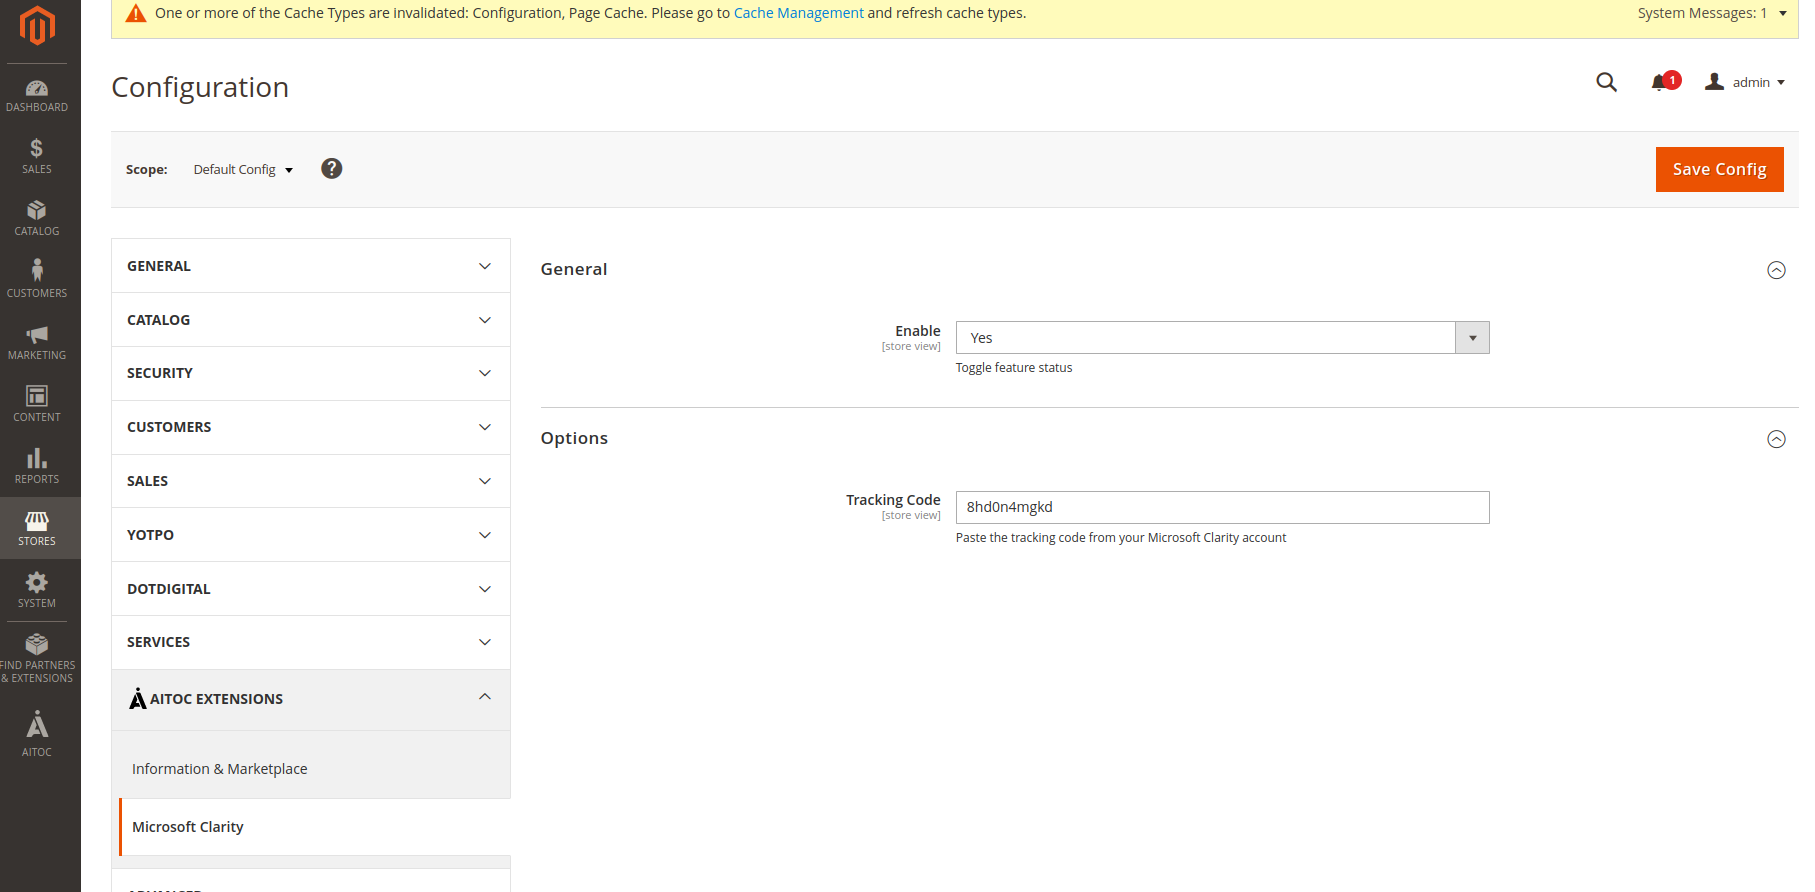The height and width of the screenshot is (892, 1815).
Task: Click the cache warning triangle icon
Action: click(x=136, y=13)
